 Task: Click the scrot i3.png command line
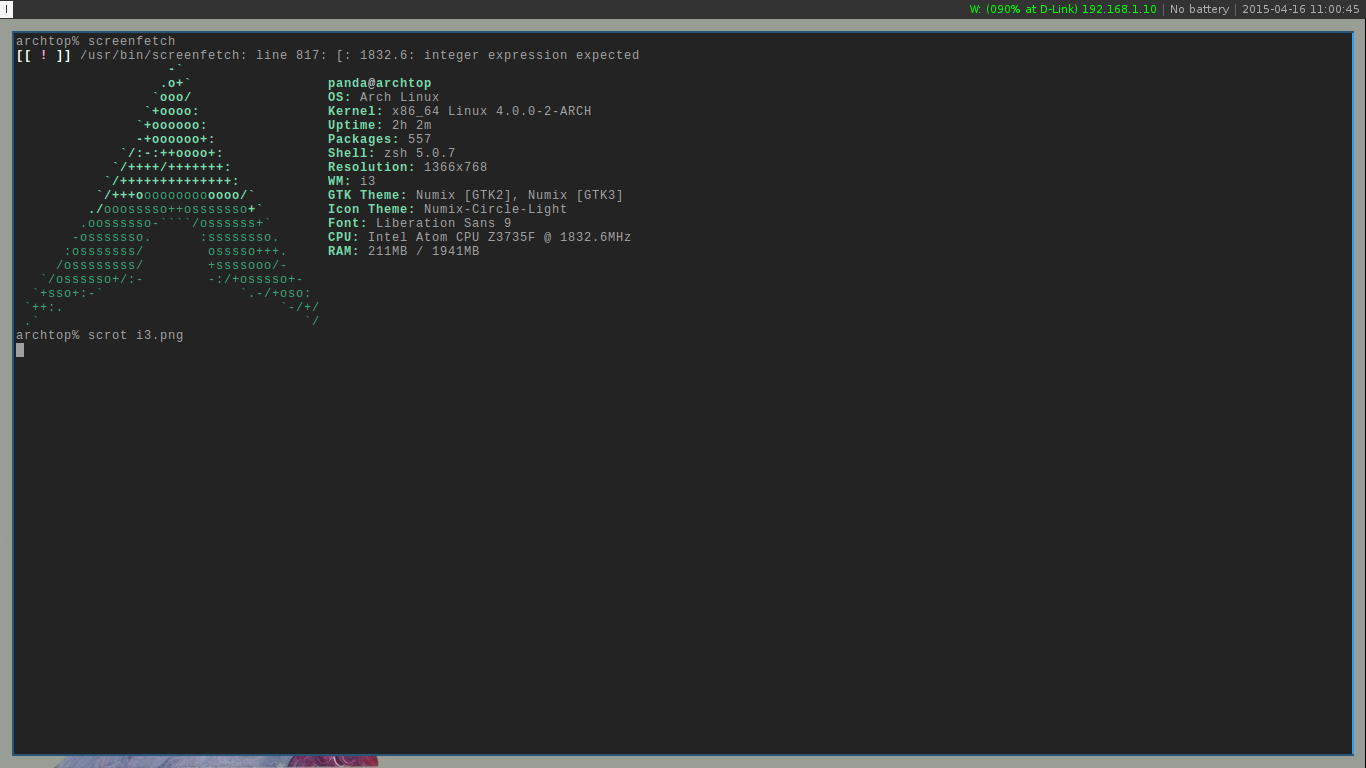(100, 335)
